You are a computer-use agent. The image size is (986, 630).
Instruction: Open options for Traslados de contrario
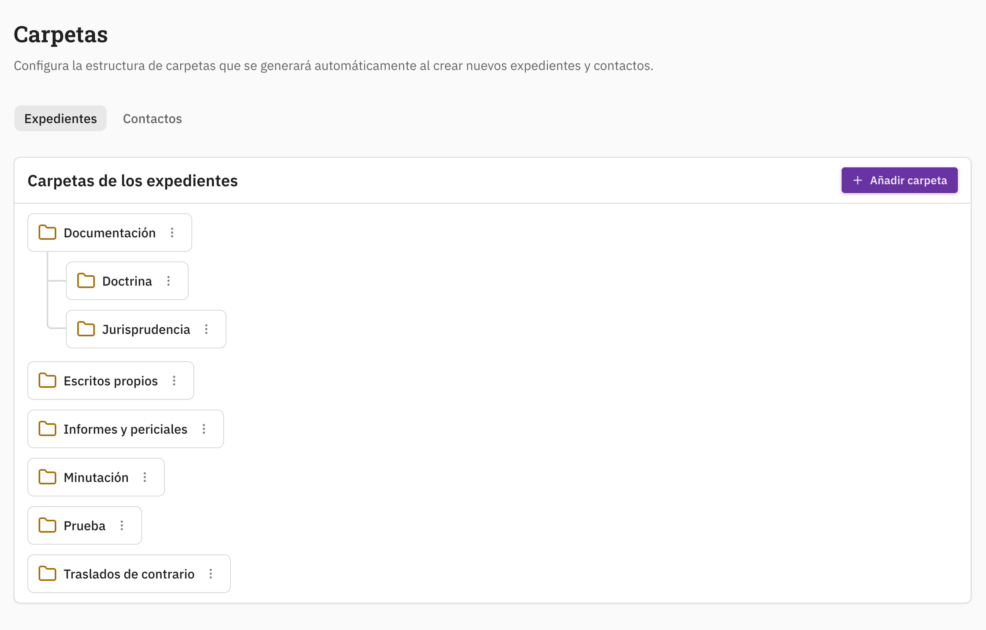point(211,574)
